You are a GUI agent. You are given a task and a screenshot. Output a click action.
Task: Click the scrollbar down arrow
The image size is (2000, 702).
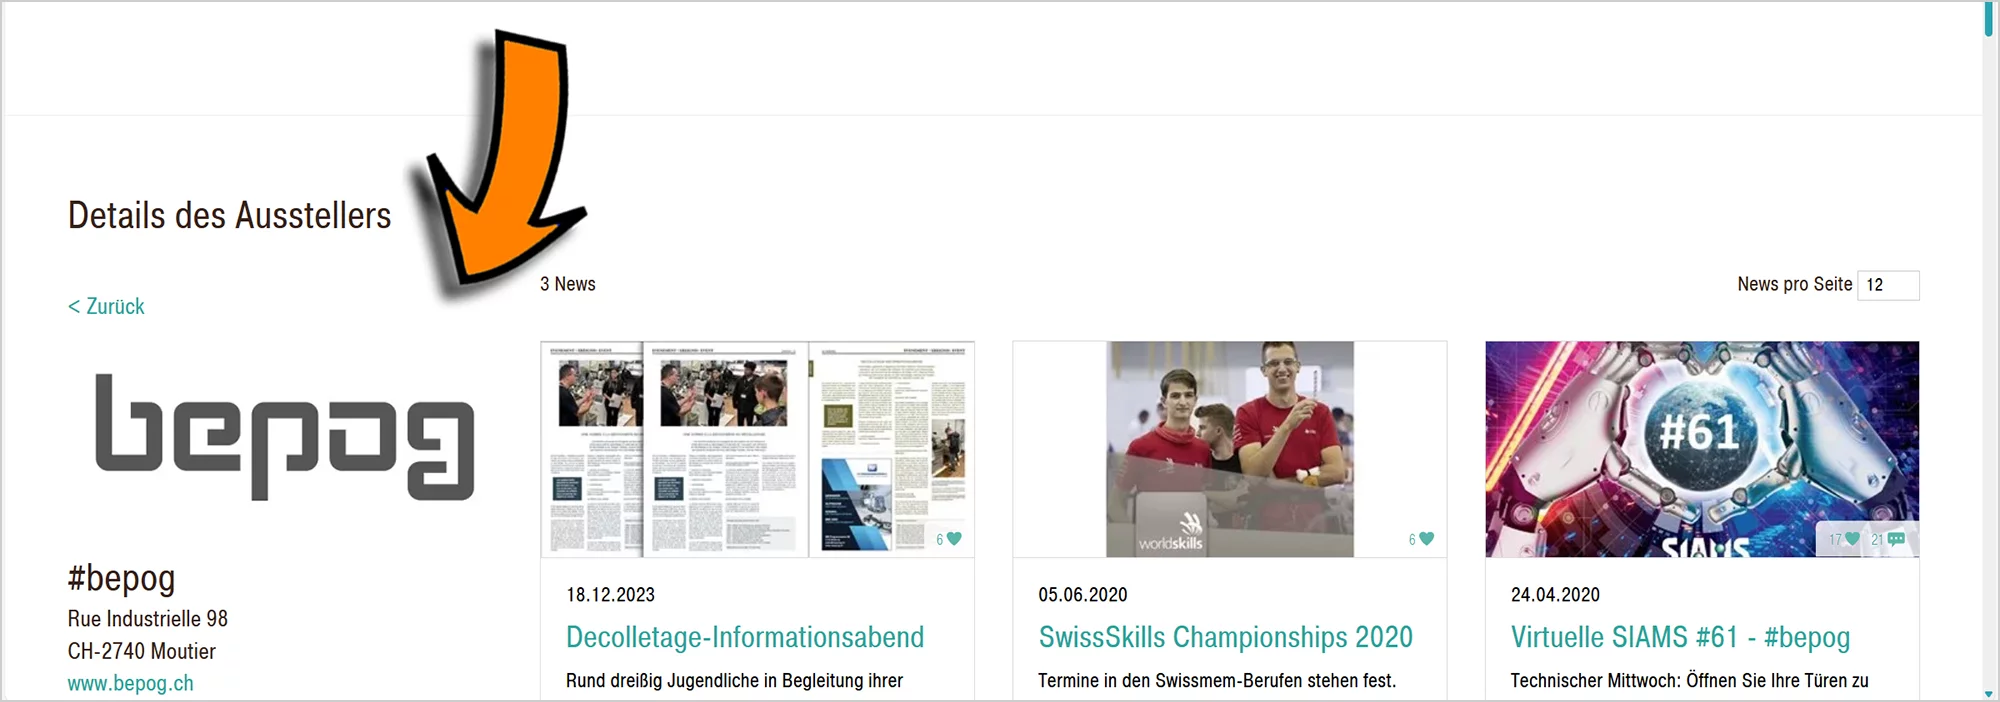[1989, 693]
